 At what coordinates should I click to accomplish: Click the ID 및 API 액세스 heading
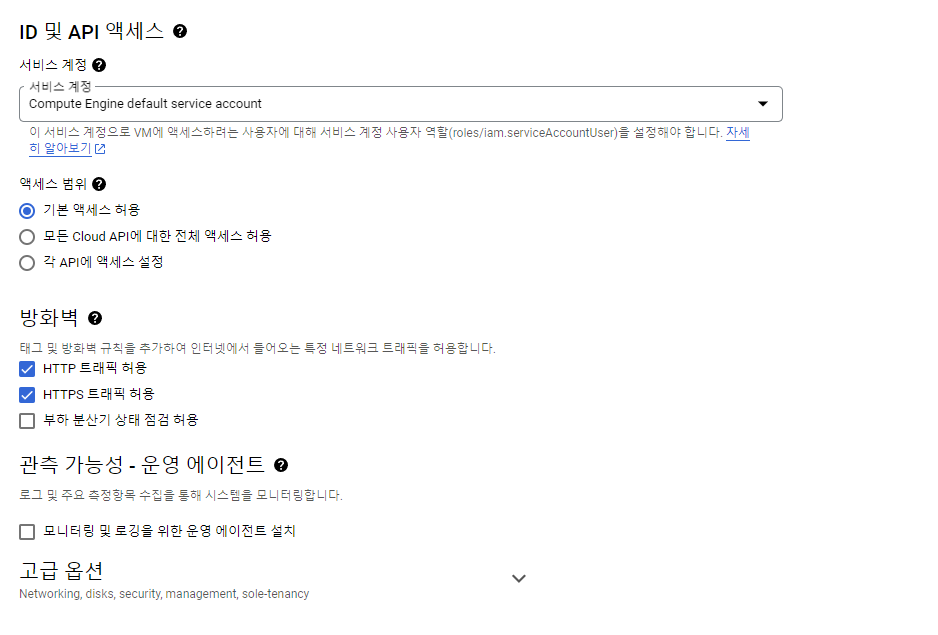[x=92, y=31]
